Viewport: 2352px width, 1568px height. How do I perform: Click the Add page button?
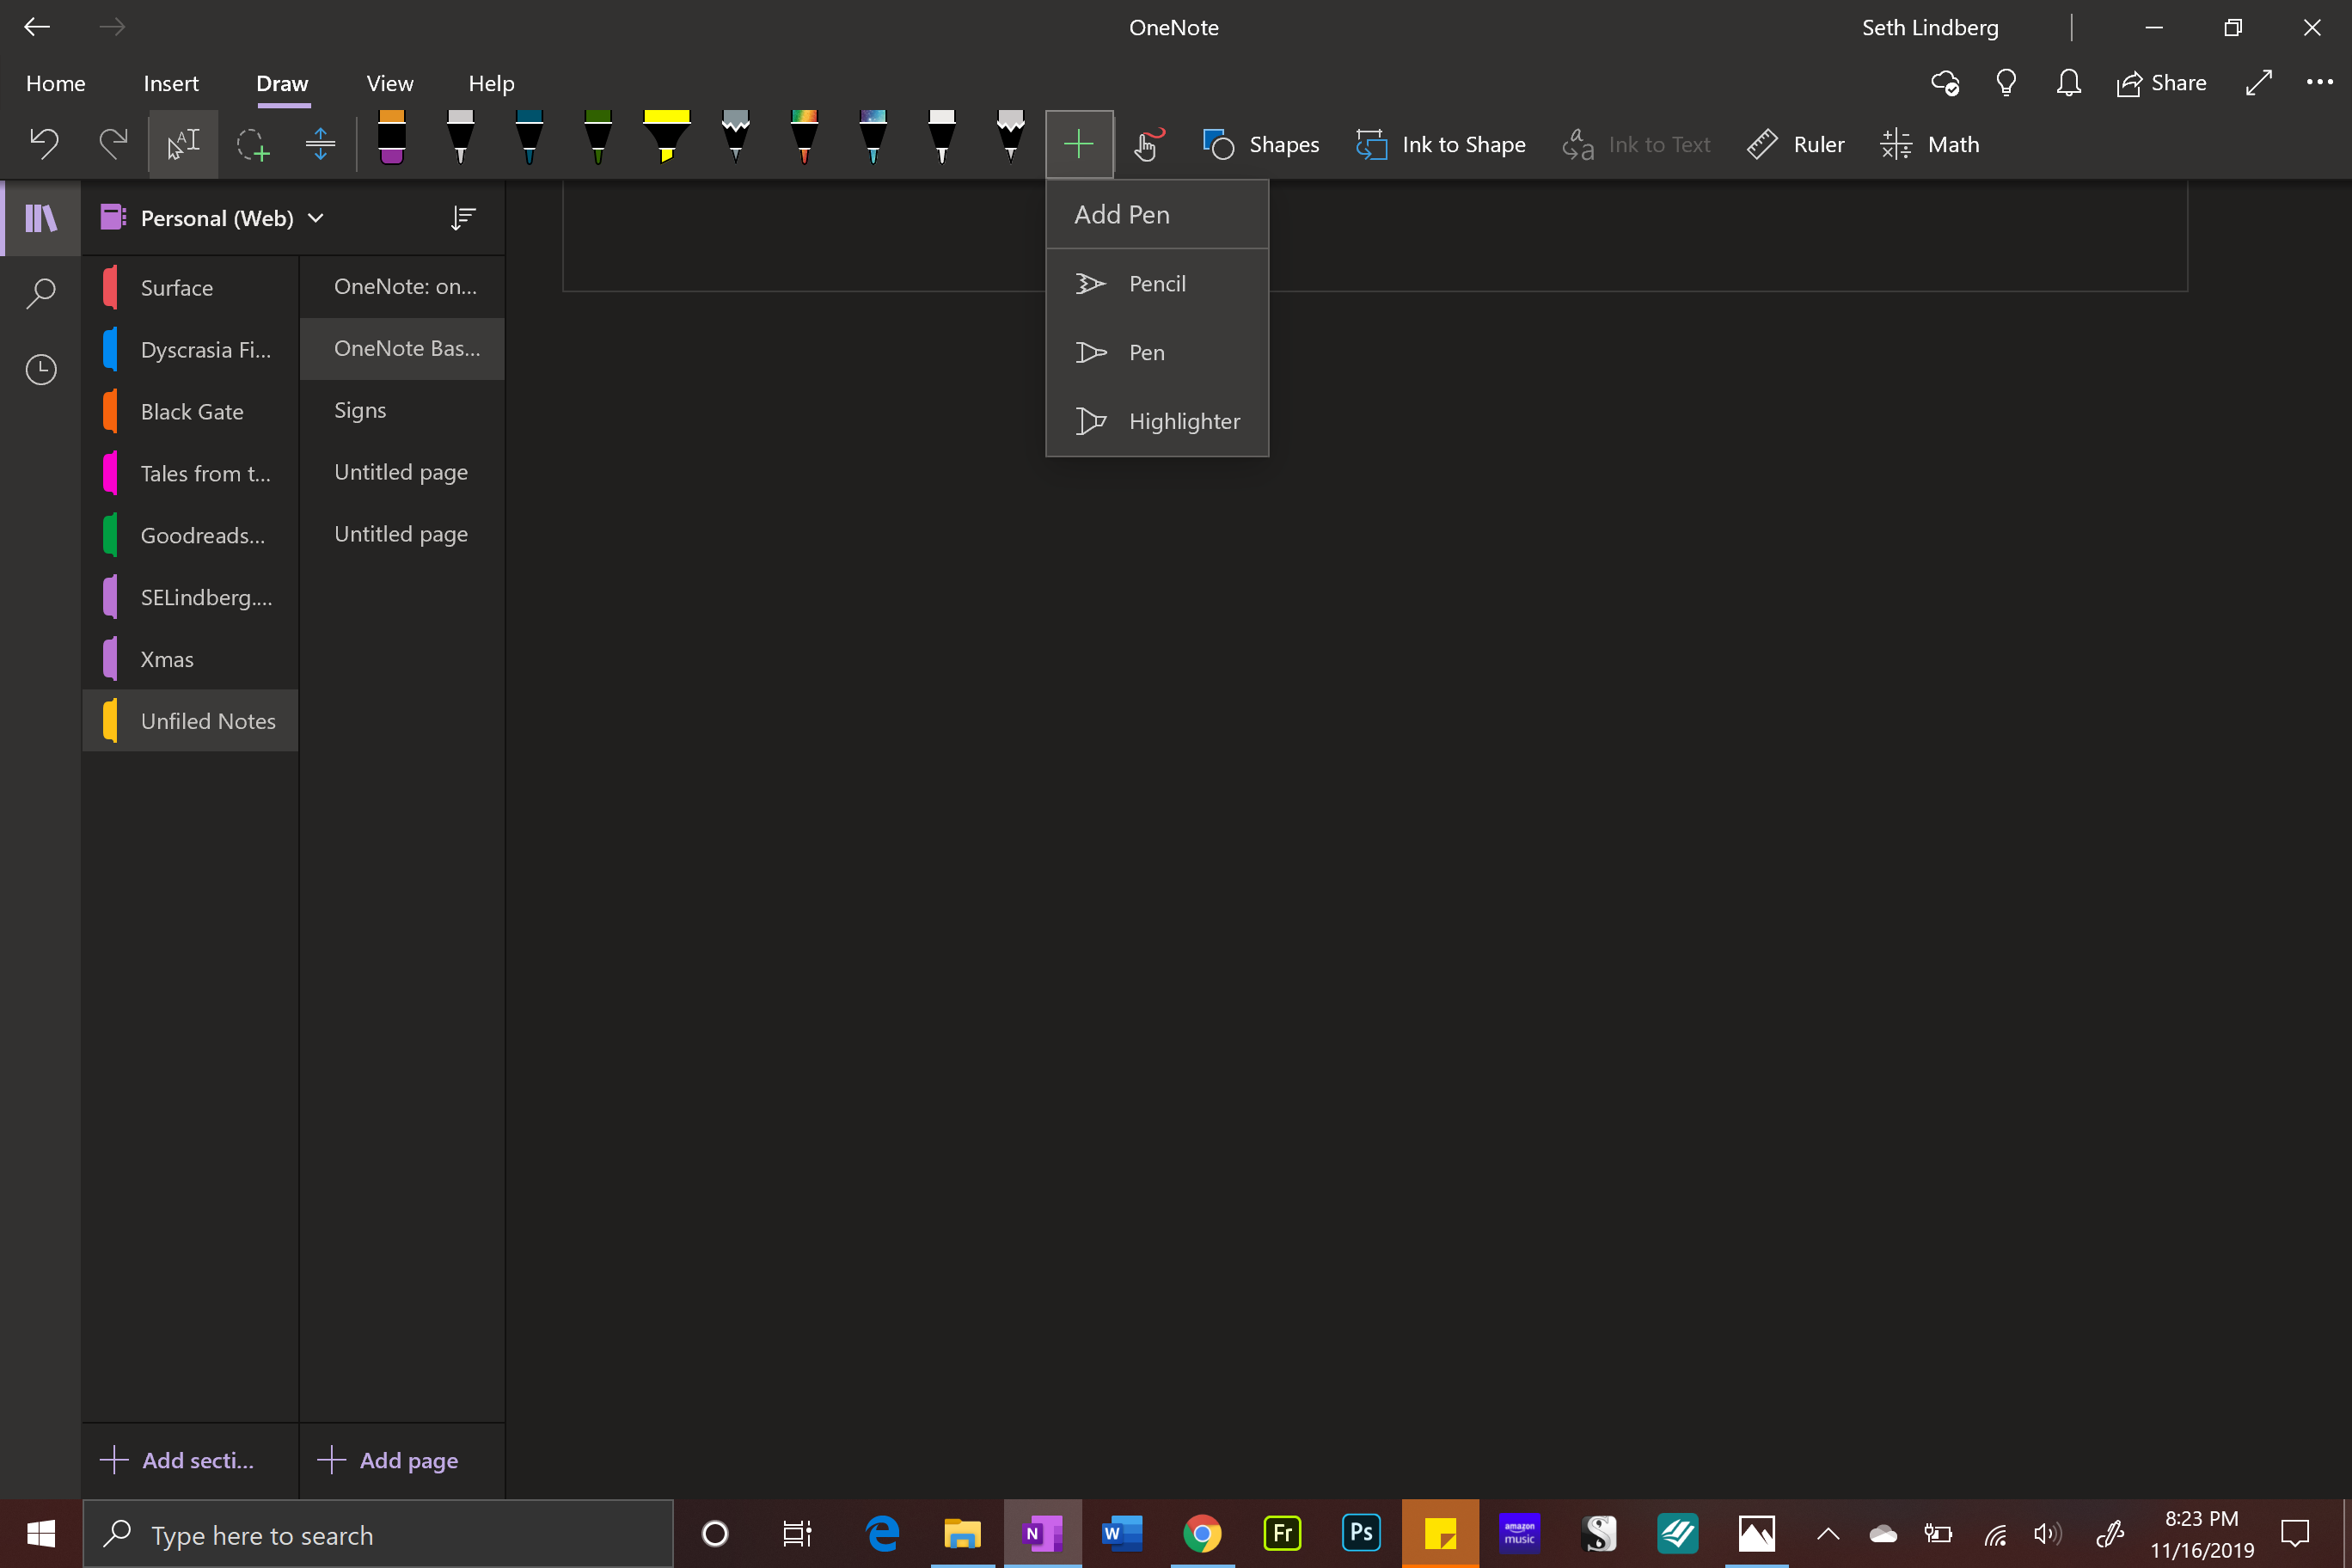click(x=389, y=1460)
